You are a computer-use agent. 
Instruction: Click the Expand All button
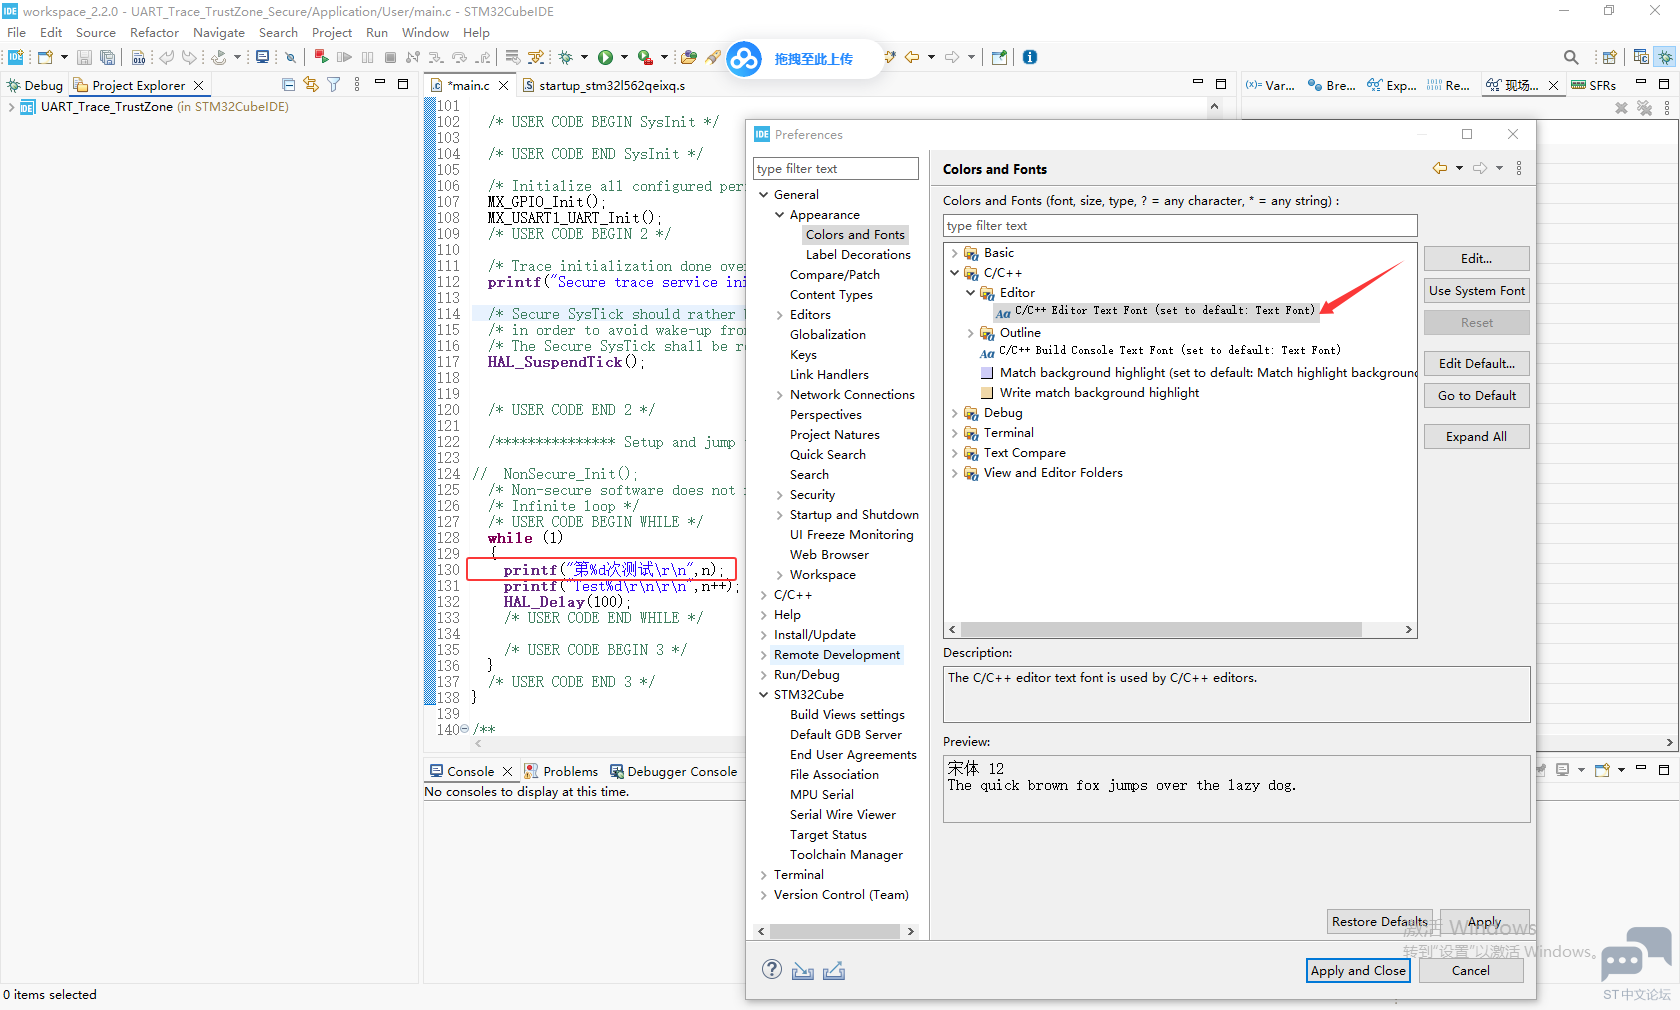click(1476, 436)
